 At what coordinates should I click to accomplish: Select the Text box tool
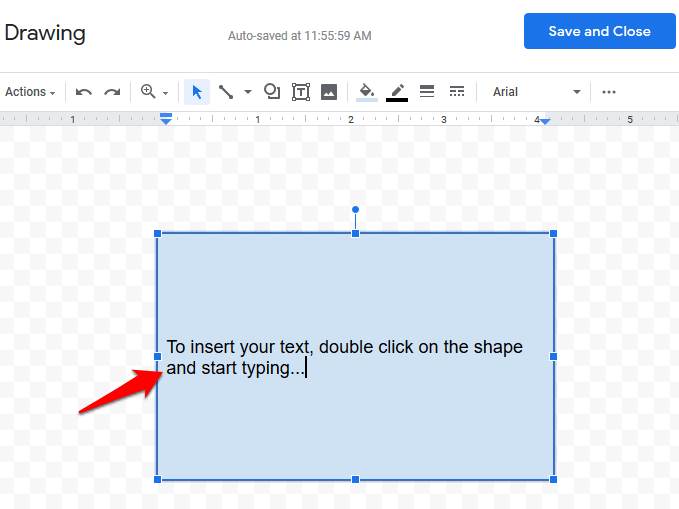tap(301, 92)
